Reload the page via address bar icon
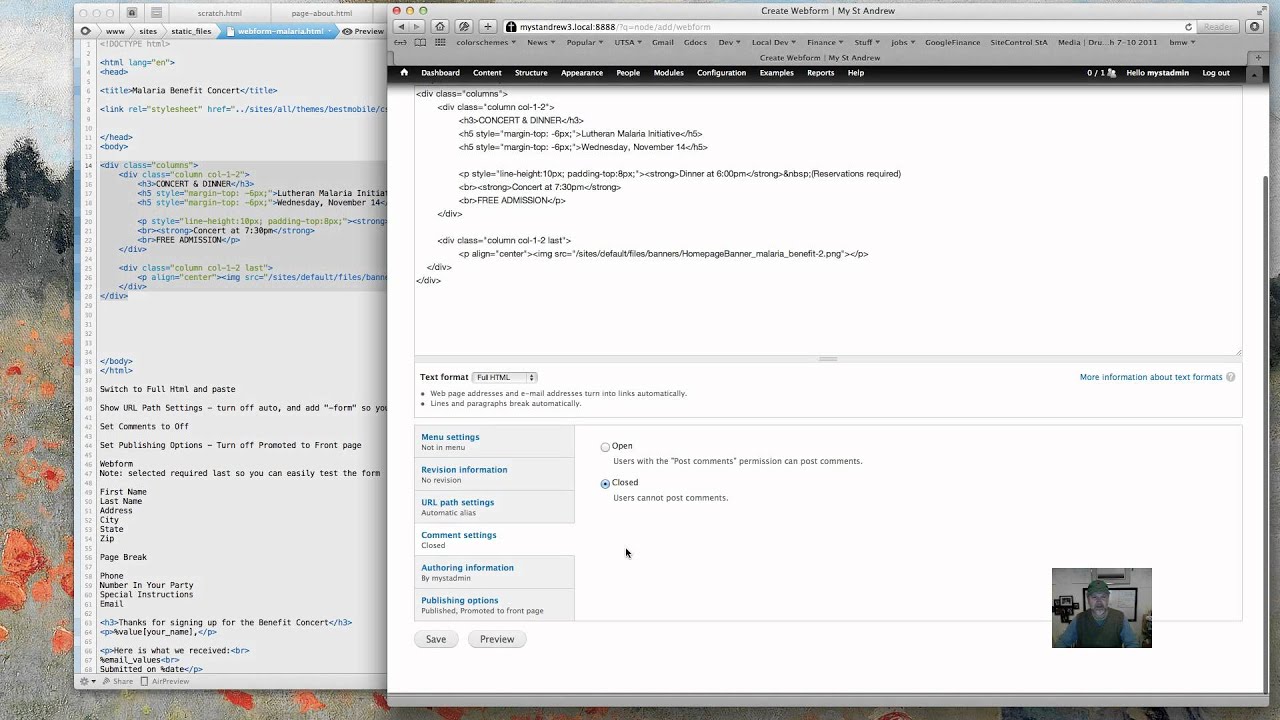The height and width of the screenshot is (720, 1280). [1188, 27]
